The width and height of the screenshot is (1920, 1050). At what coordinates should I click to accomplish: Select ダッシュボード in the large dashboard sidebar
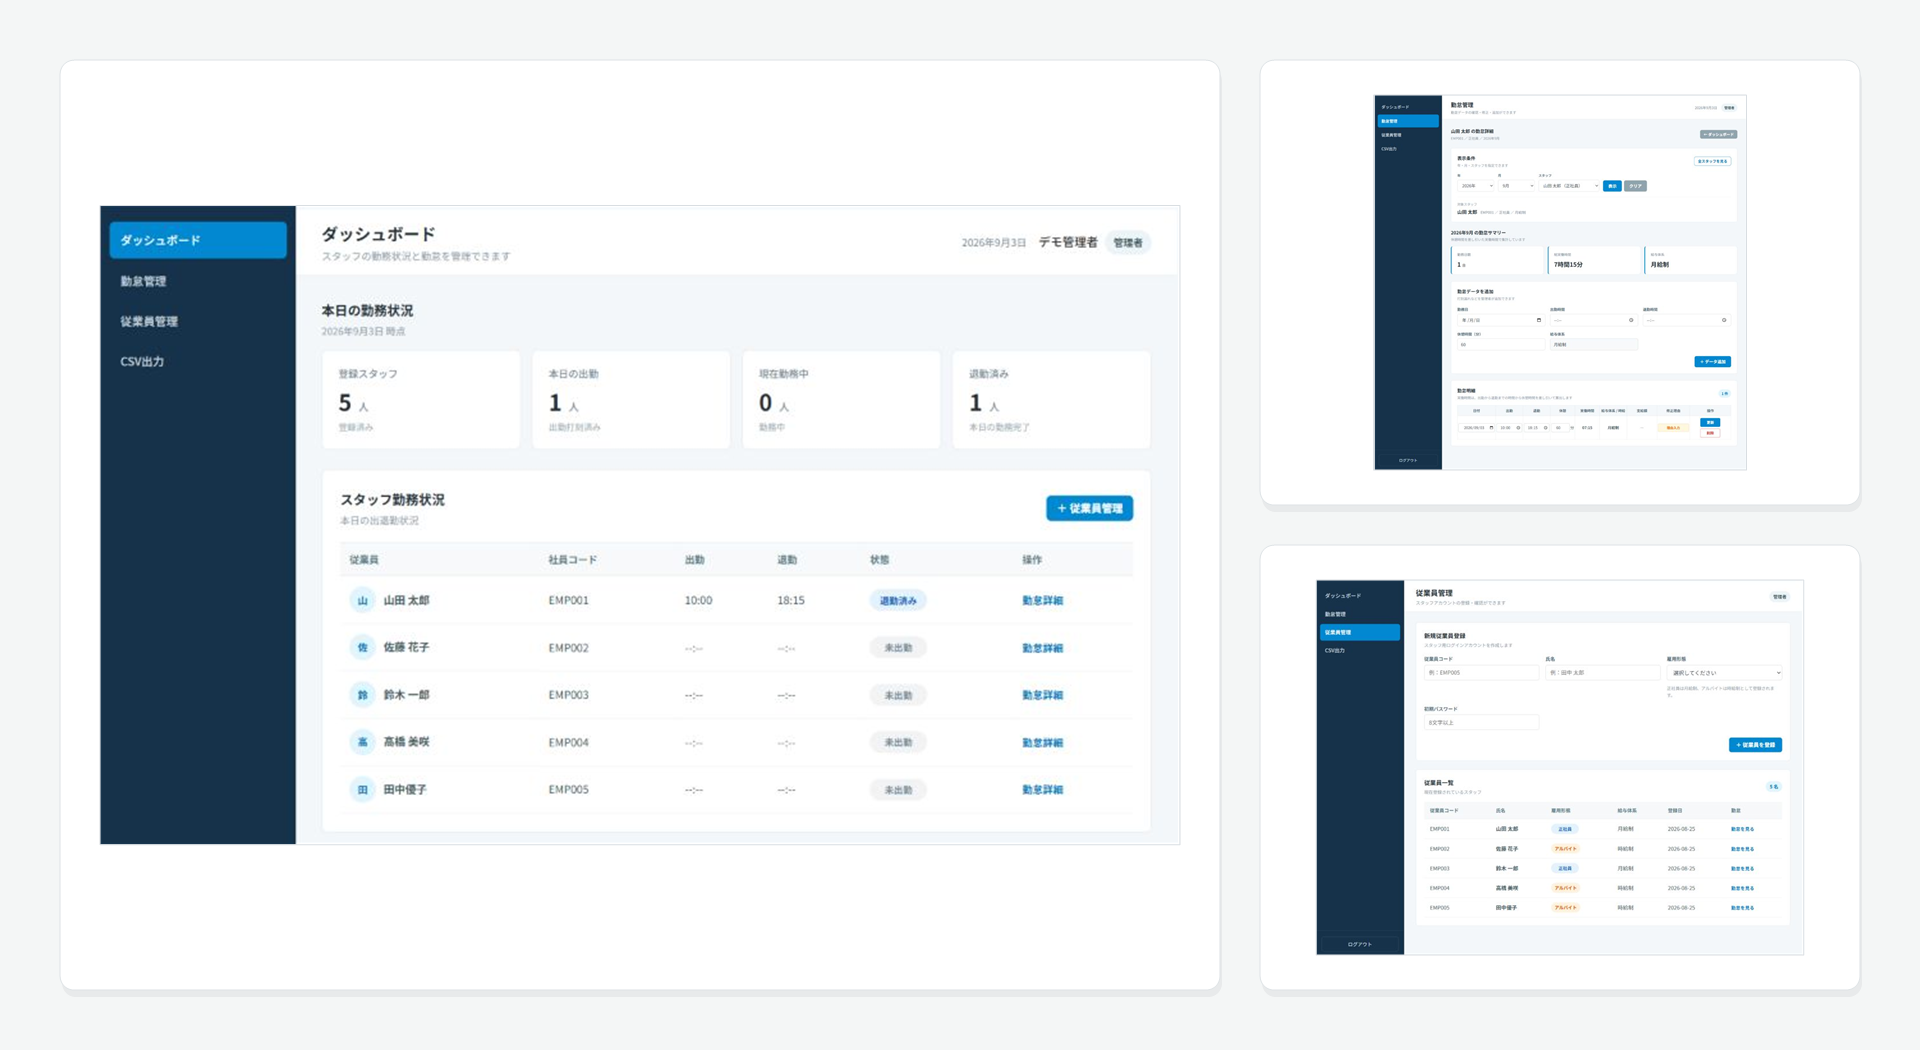(x=198, y=240)
